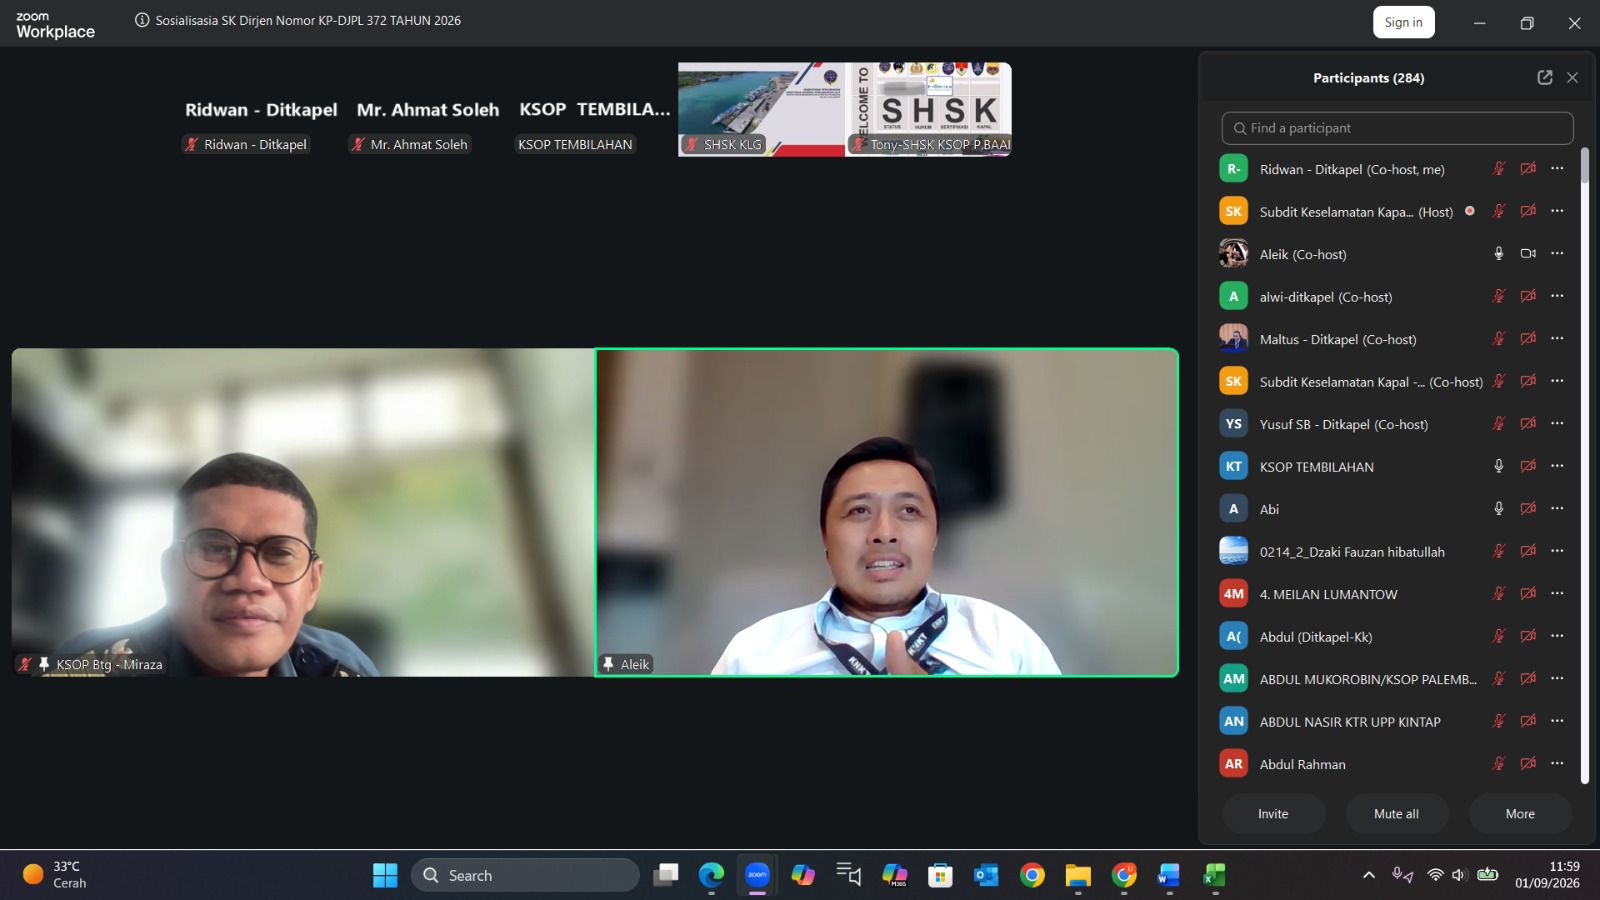
Task: Open Microsoft Store from the taskbar
Action: pyautogui.click(x=940, y=875)
